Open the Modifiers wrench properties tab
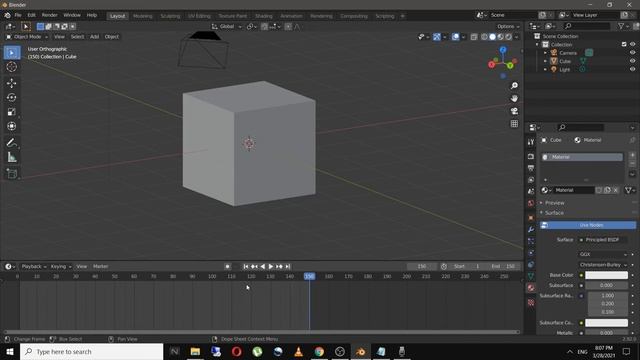The width and height of the screenshot is (640, 360). tap(531, 230)
